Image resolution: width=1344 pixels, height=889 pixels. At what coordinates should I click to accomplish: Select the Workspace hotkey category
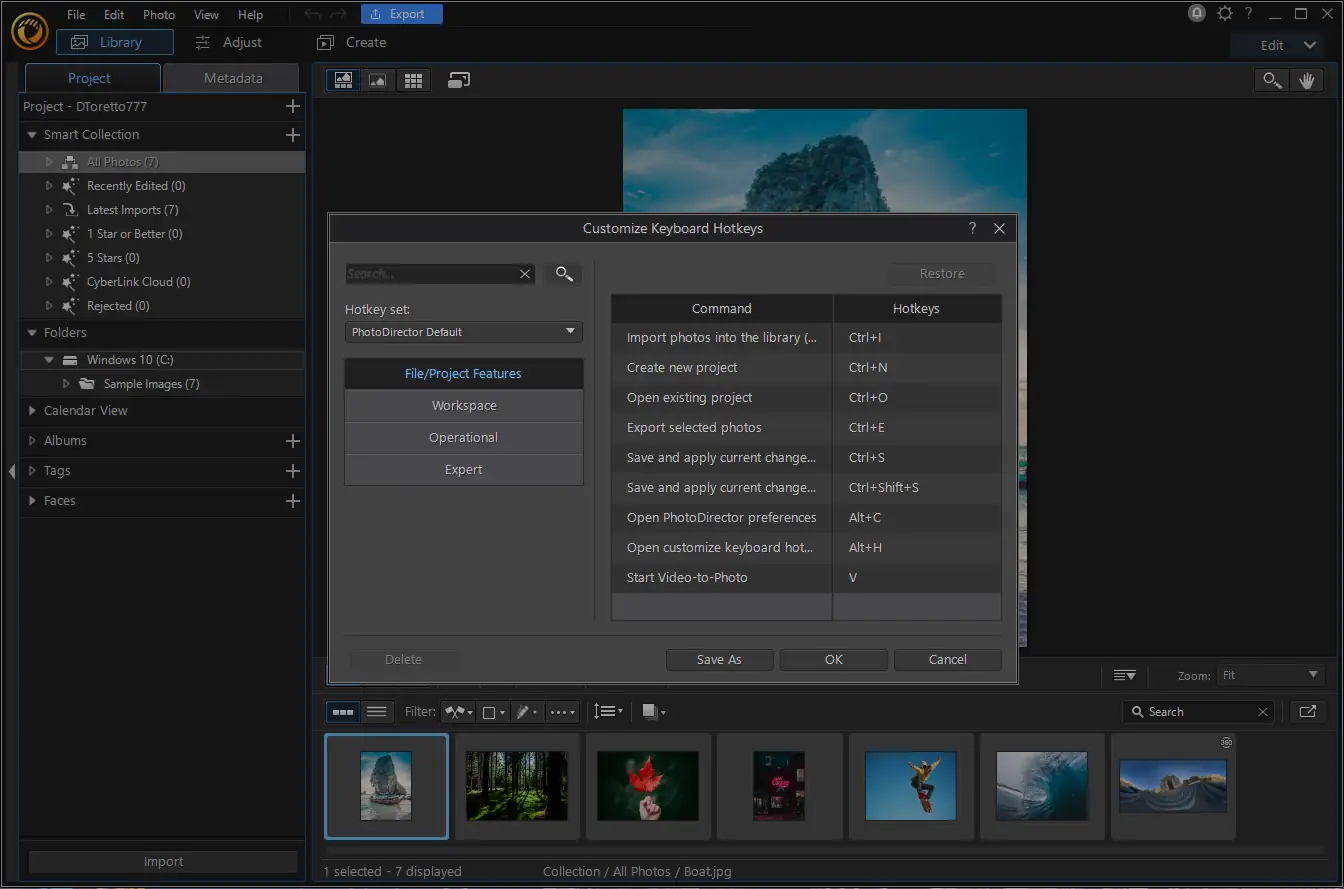click(x=464, y=406)
